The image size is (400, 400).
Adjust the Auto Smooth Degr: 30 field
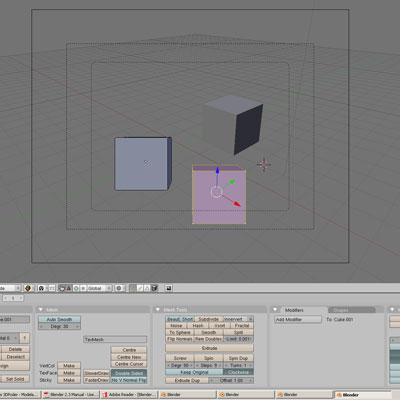[59, 326]
